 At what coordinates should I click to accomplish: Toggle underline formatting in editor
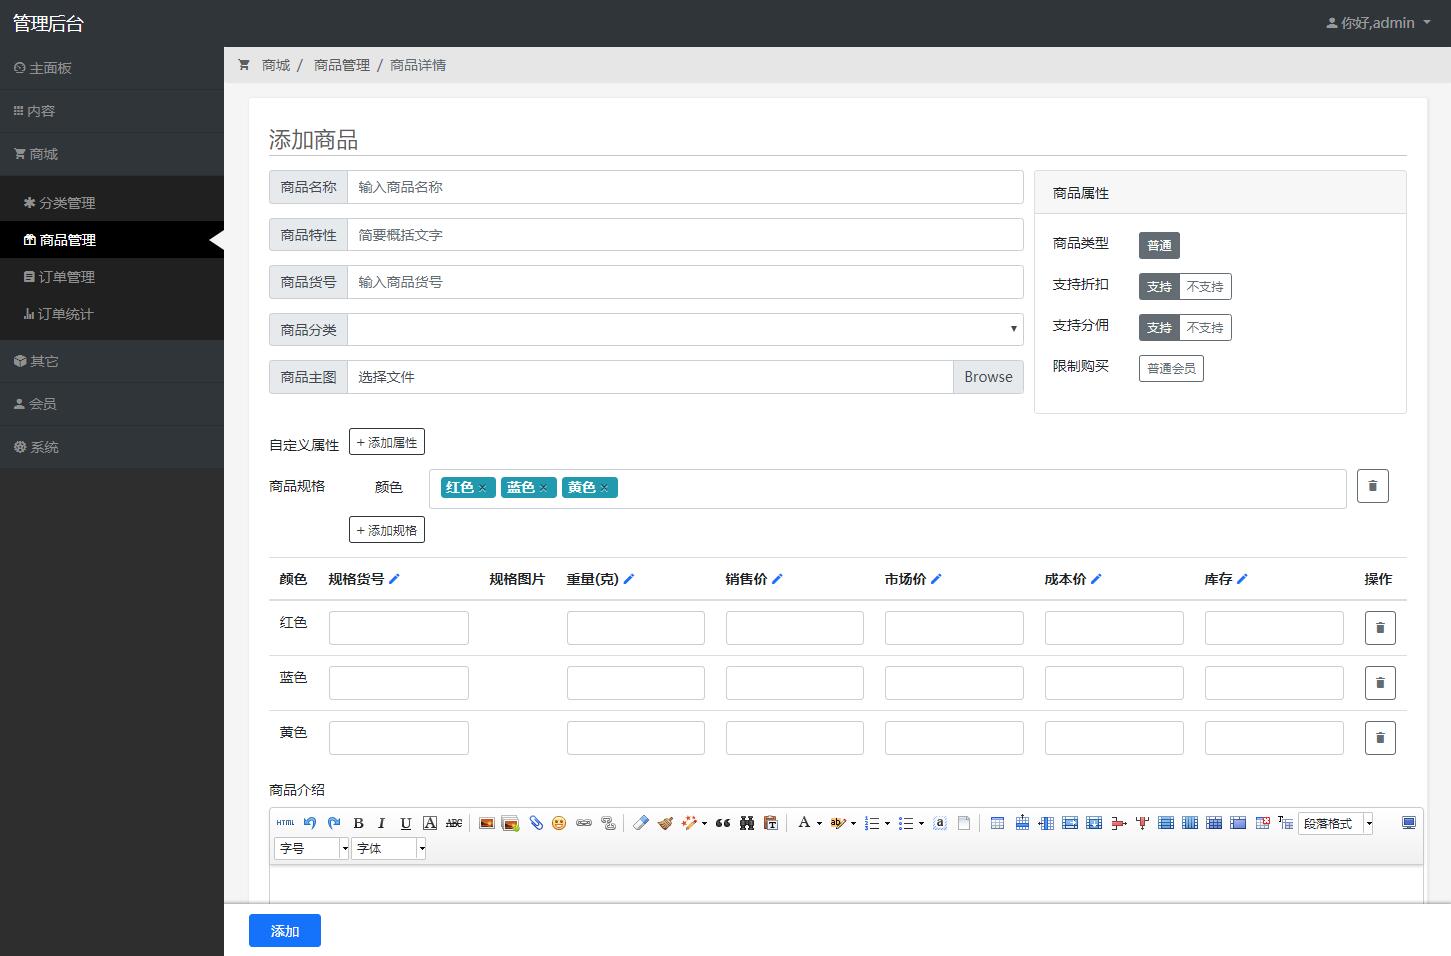tap(405, 823)
